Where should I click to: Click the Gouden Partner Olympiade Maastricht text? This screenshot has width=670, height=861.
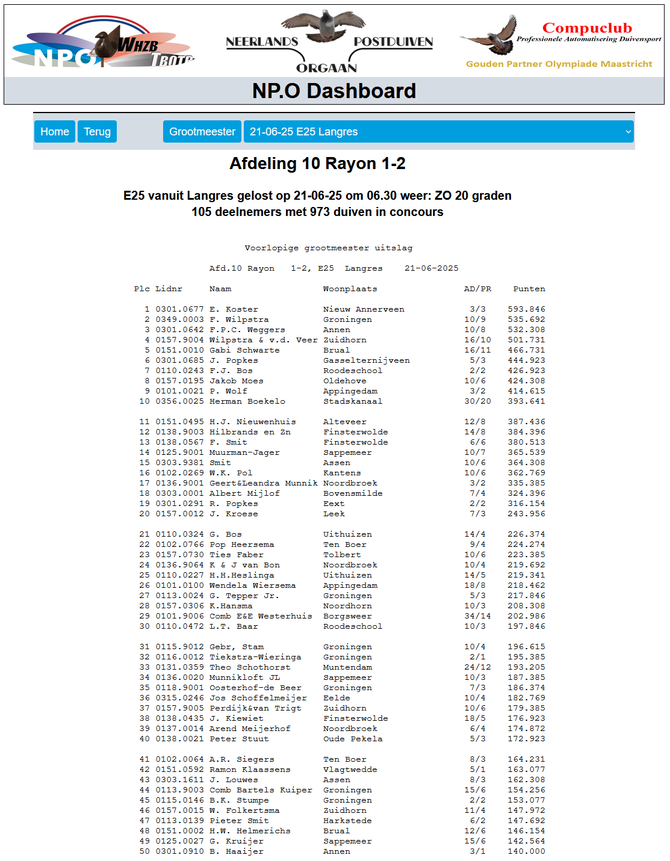[x=559, y=64]
